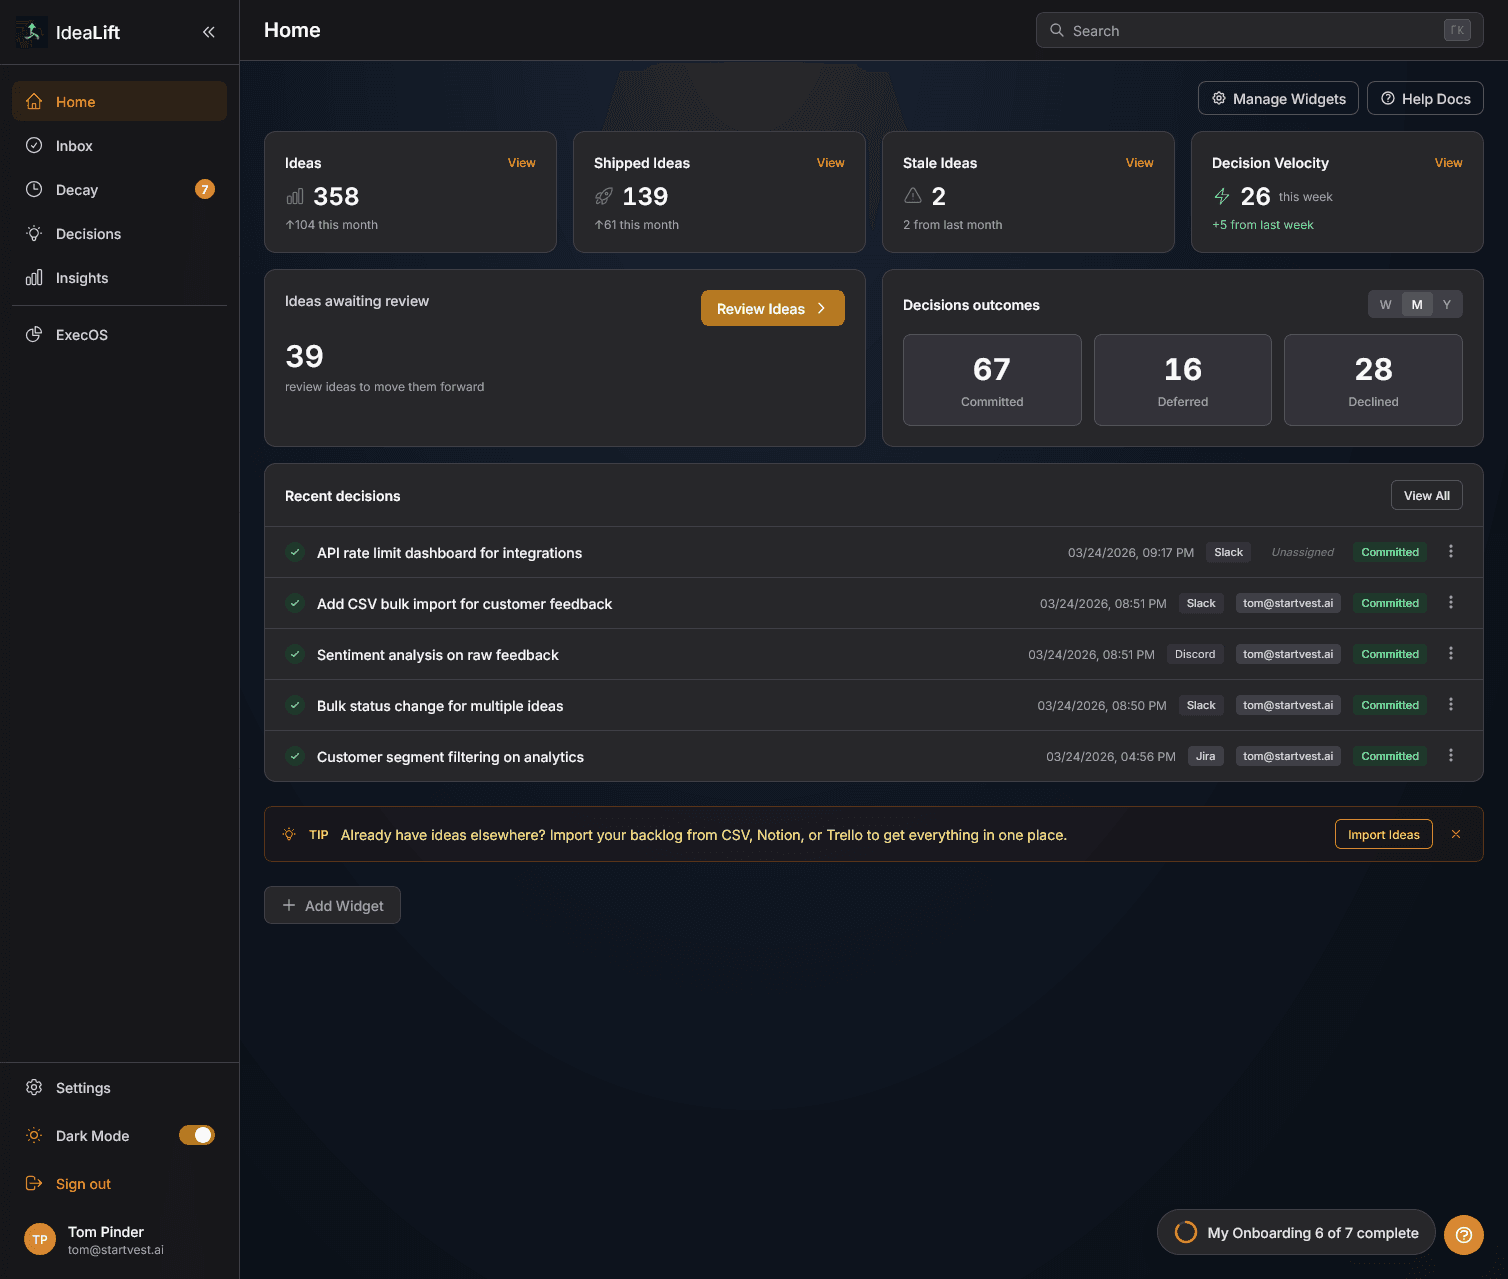Click the Unassigned label
Viewport: 1508px width, 1279px height.
click(x=1302, y=552)
